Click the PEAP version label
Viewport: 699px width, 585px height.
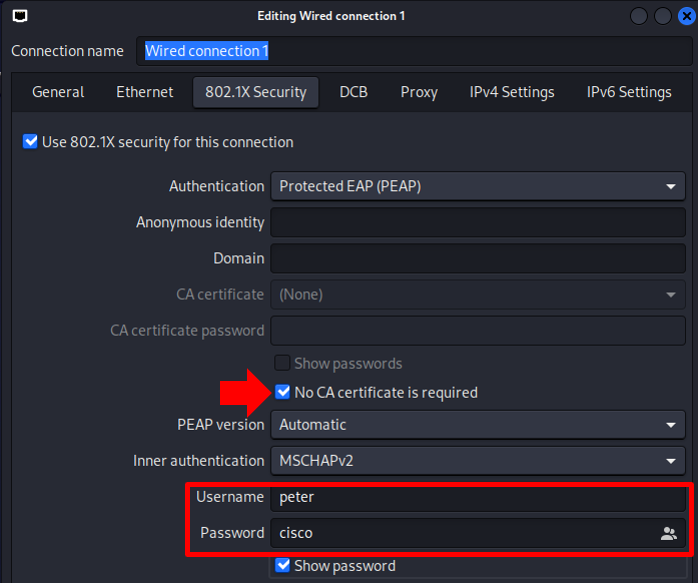click(221, 424)
